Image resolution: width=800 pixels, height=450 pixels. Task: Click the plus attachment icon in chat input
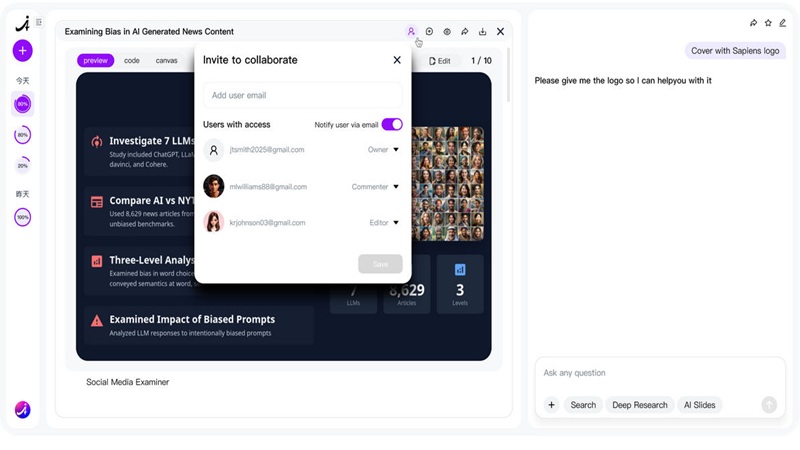pyautogui.click(x=551, y=405)
